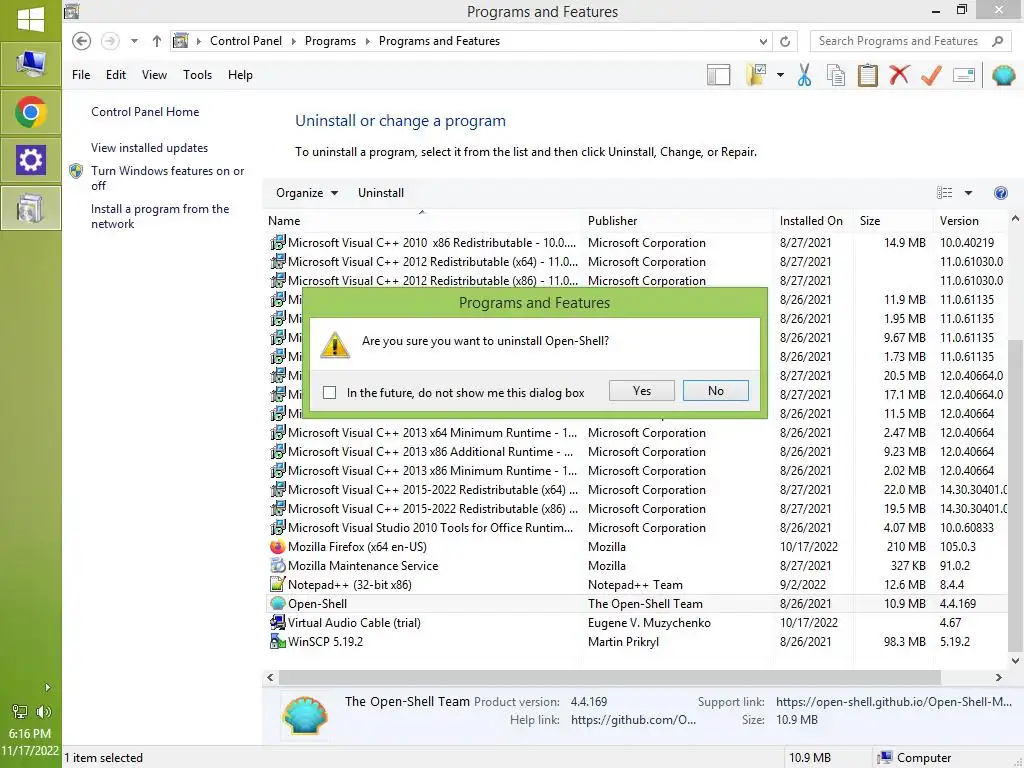
Task: Sort by the Publisher column header
Action: coord(677,221)
